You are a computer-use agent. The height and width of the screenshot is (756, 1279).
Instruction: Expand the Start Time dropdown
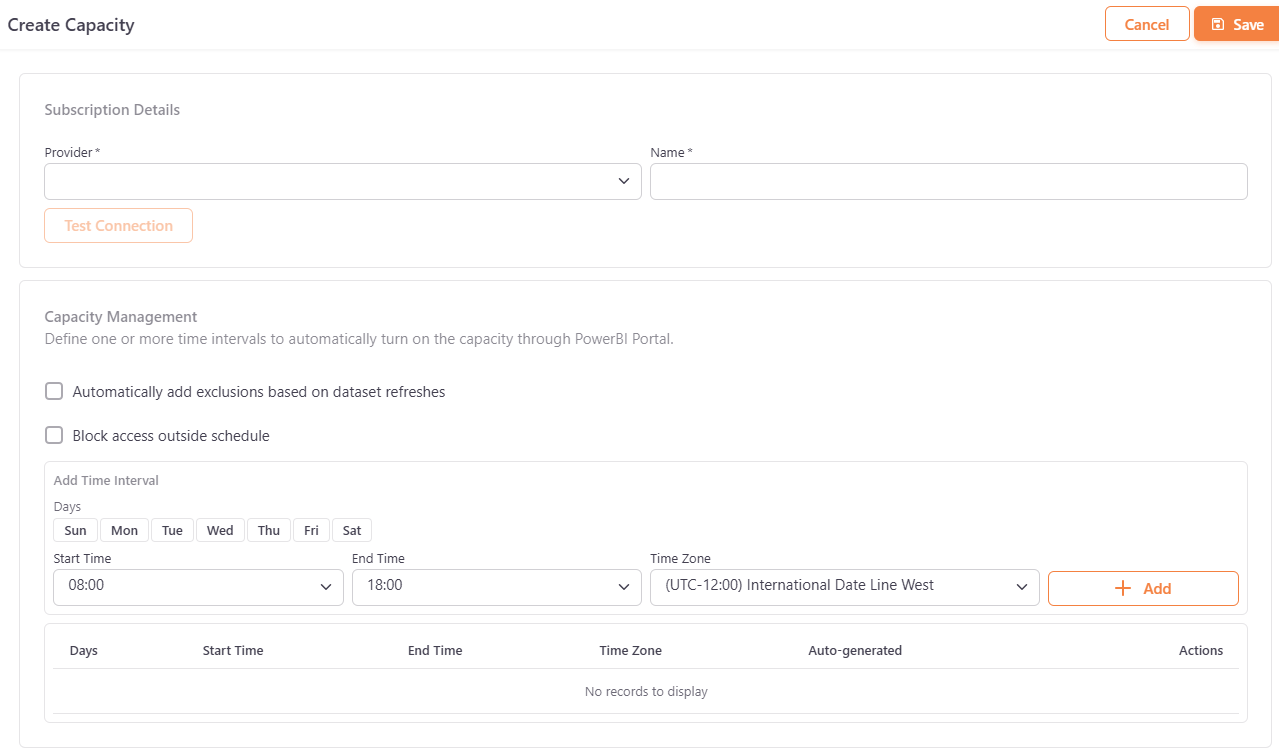point(198,586)
